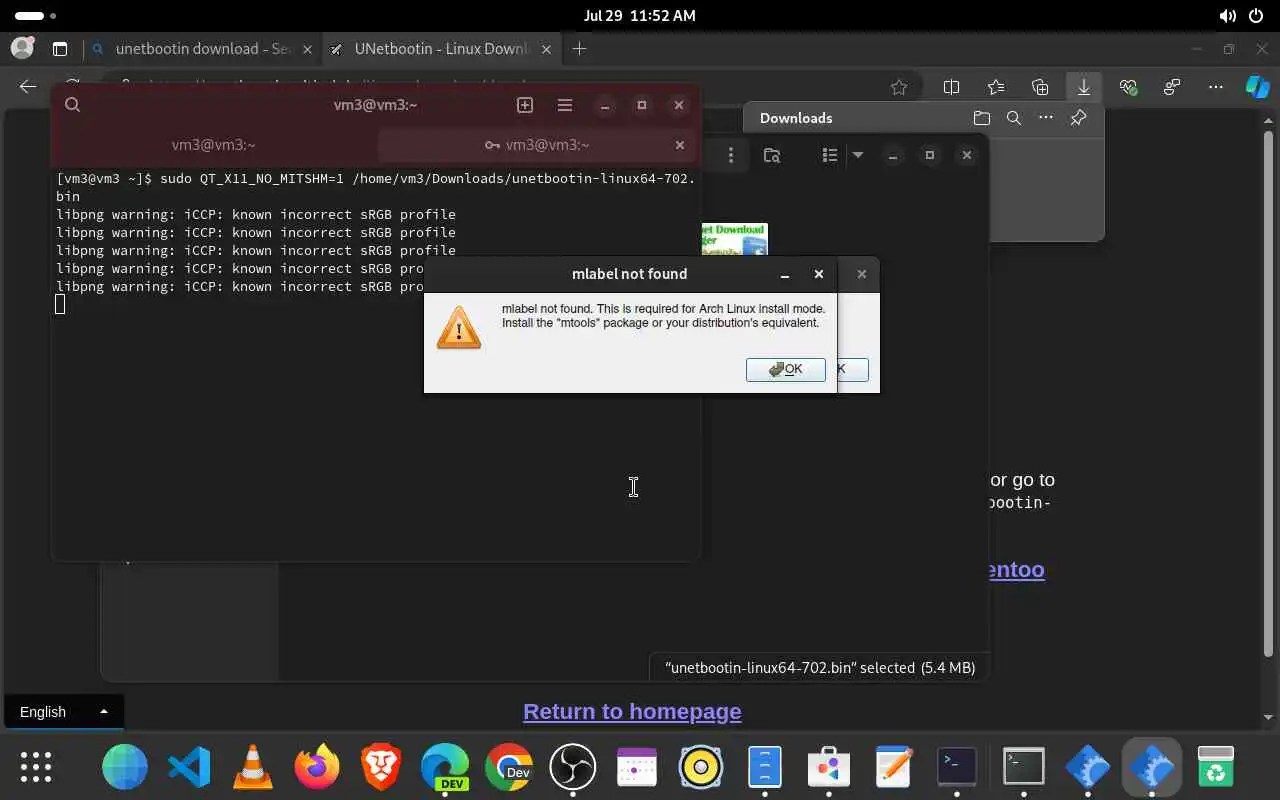Close the mlabel not found dialog via its X
Image resolution: width=1280 pixels, height=800 pixels.
point(819,274)
